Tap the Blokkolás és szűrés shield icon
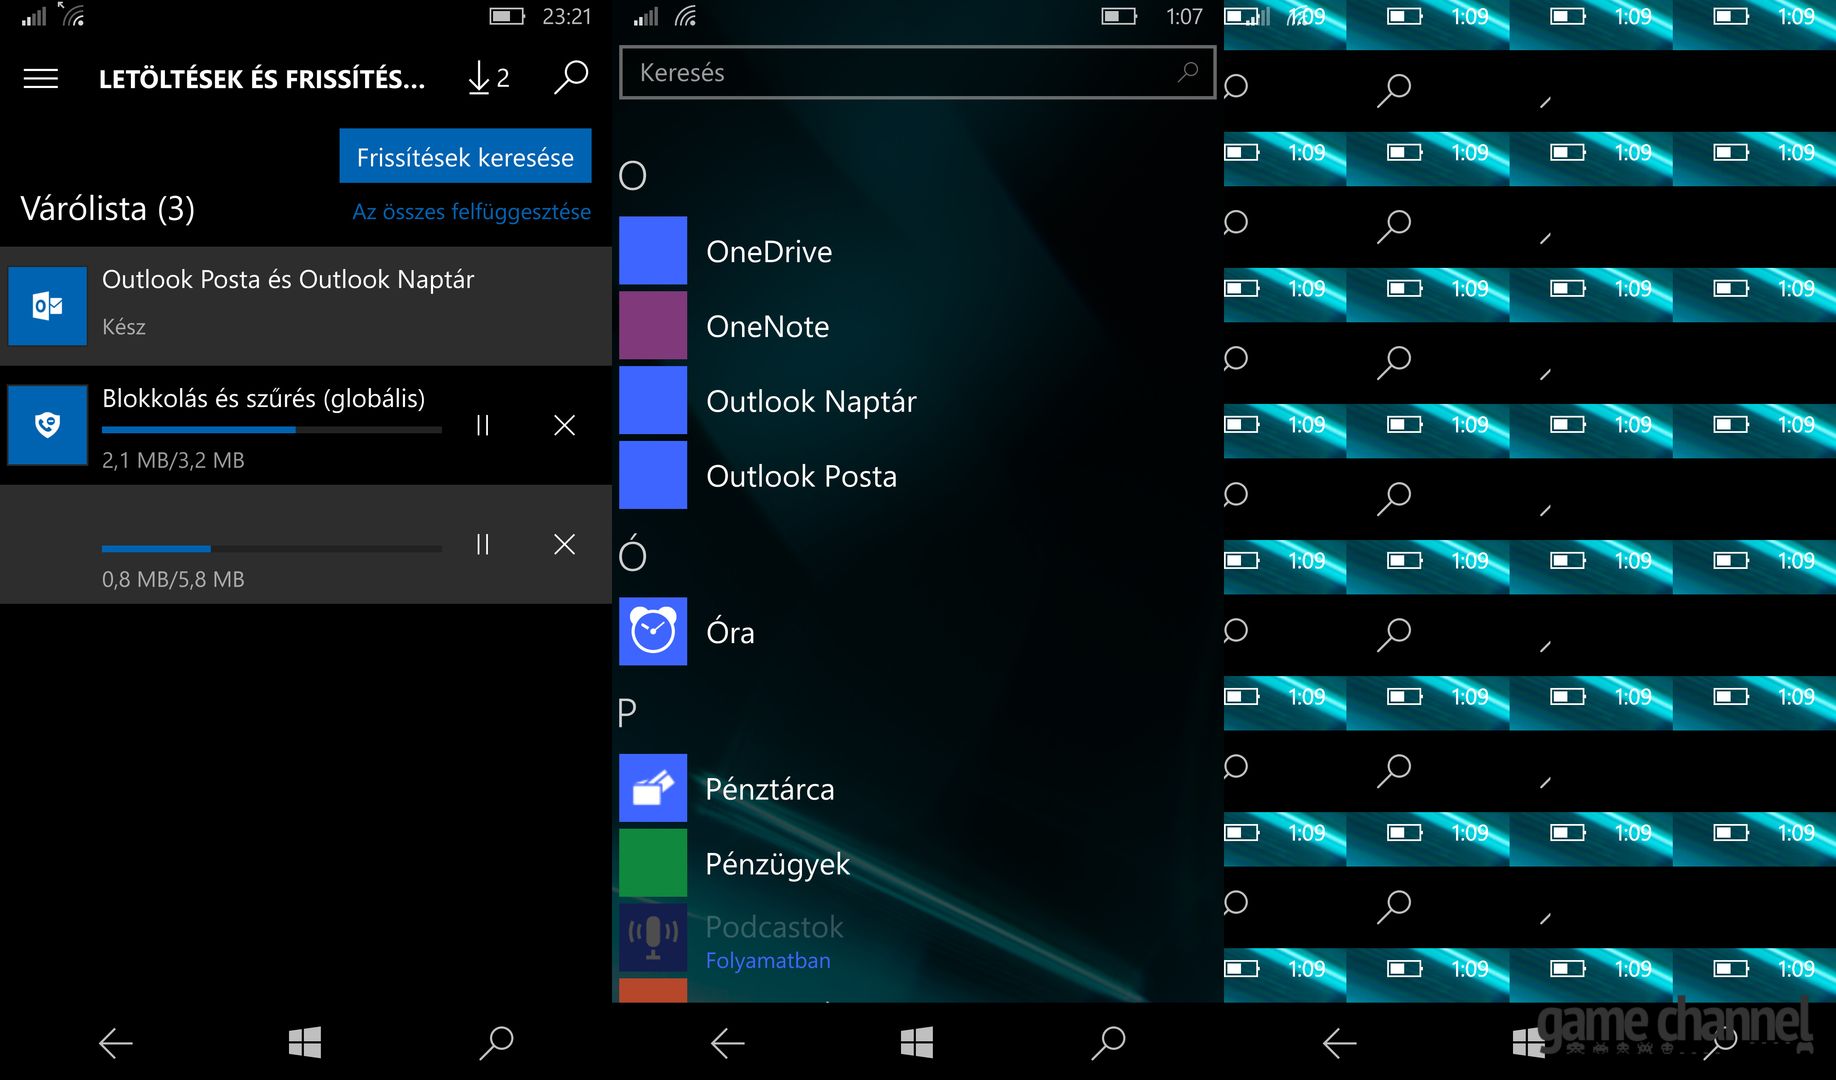1836x1080 pixels. click(x=47, y=425)
